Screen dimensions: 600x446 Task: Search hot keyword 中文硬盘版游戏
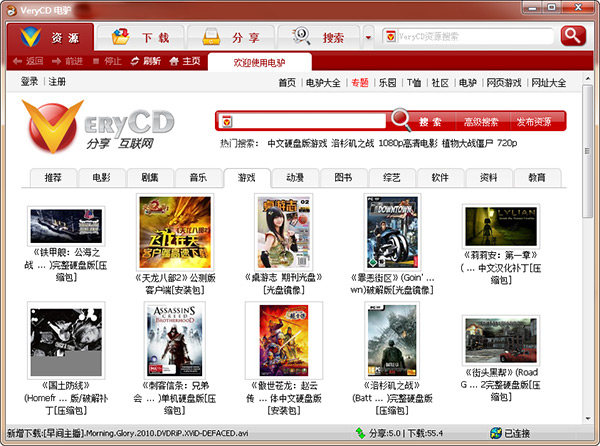click(x=297, y=143)
